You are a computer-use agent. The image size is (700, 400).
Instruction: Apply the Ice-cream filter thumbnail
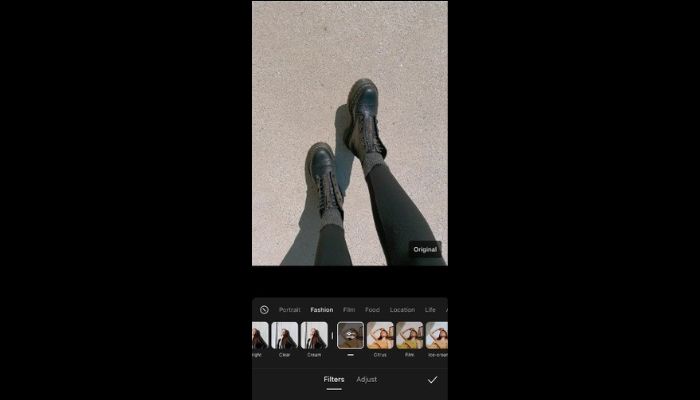[x=437, y=336]
